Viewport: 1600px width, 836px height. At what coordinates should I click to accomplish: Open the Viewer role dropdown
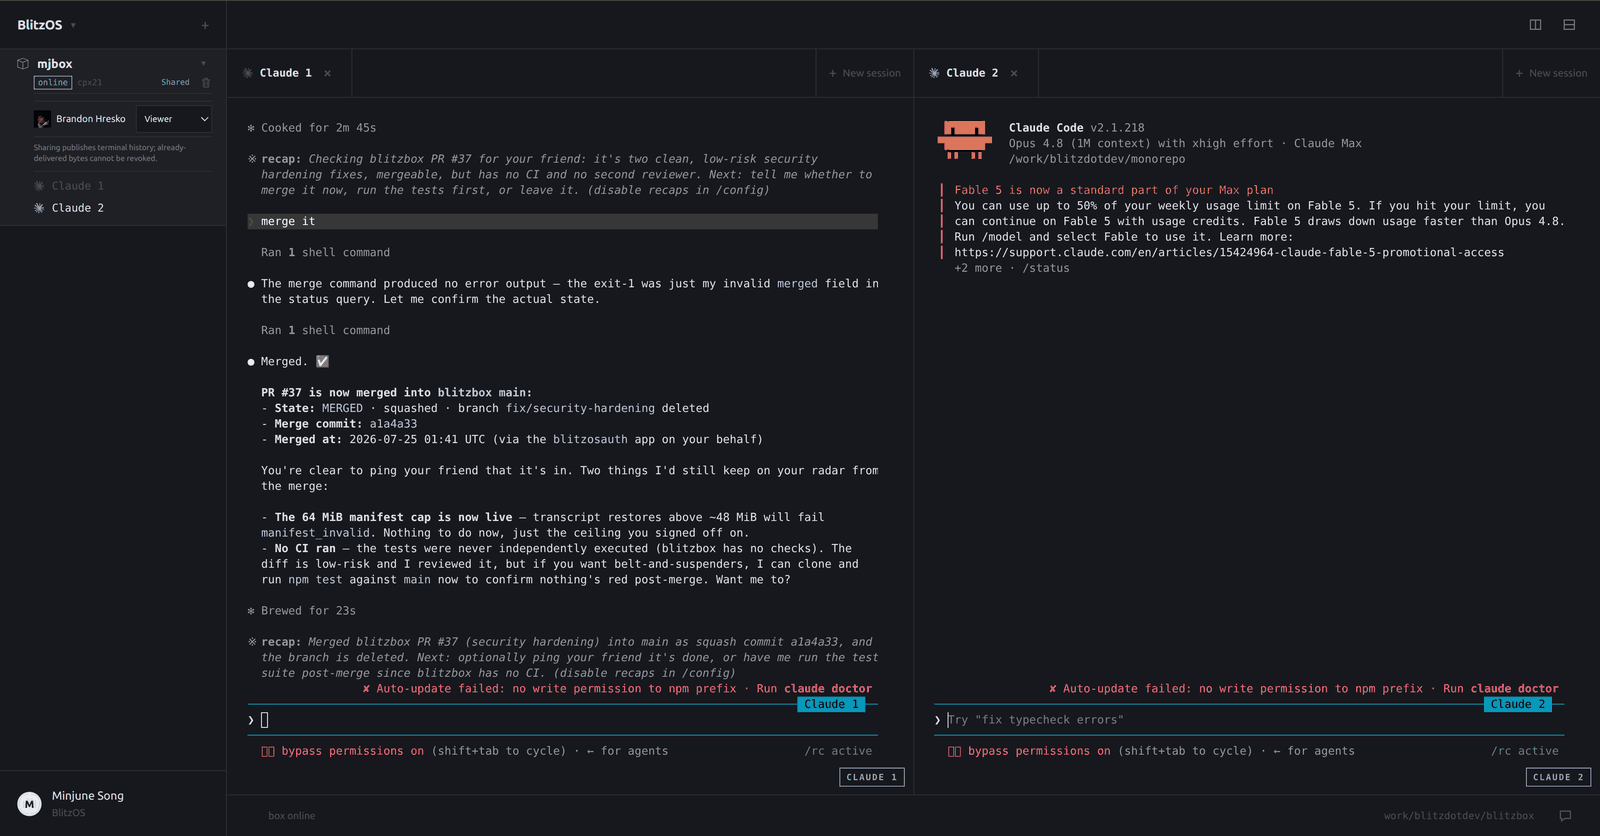(174, 119)
